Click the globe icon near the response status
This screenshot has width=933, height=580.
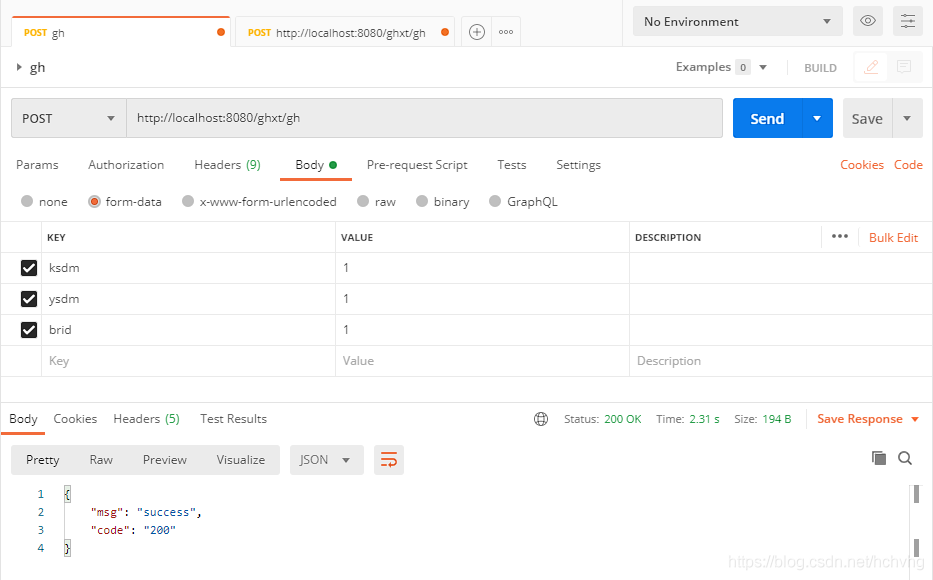tap(541, 419)
